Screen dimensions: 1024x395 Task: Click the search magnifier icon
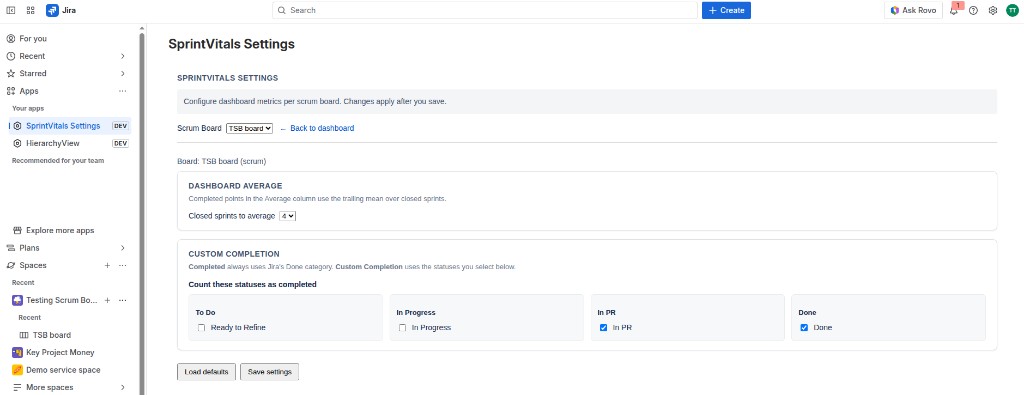(x=281, y=10)
